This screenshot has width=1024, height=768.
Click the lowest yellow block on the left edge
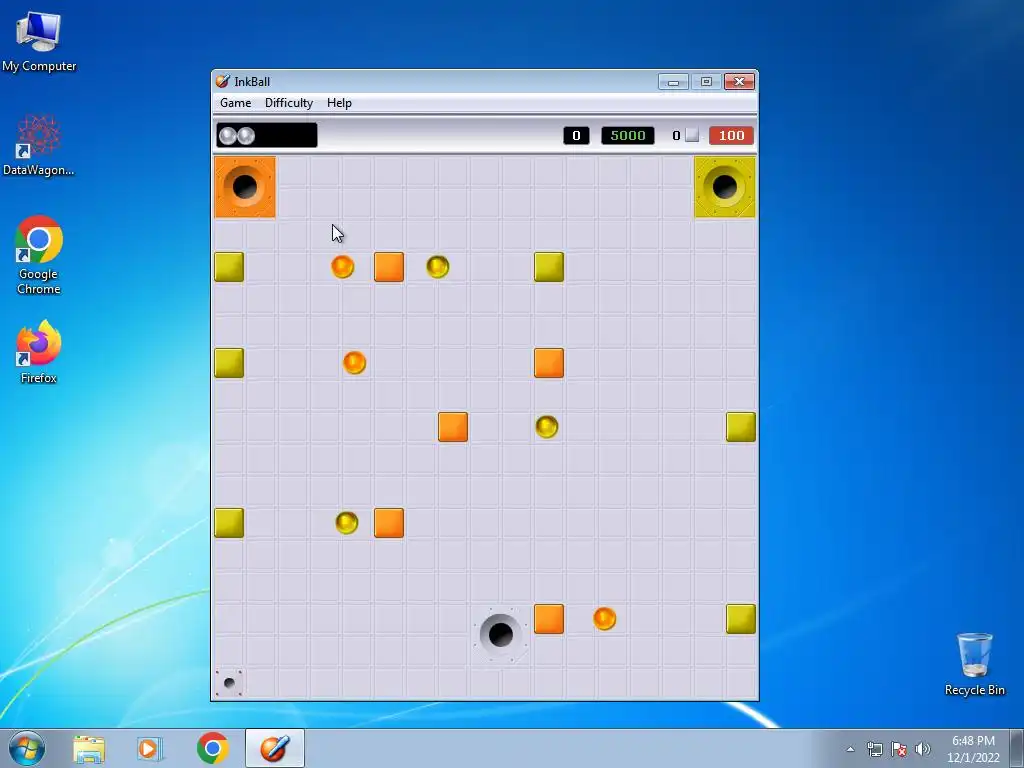tap(229, 523)
